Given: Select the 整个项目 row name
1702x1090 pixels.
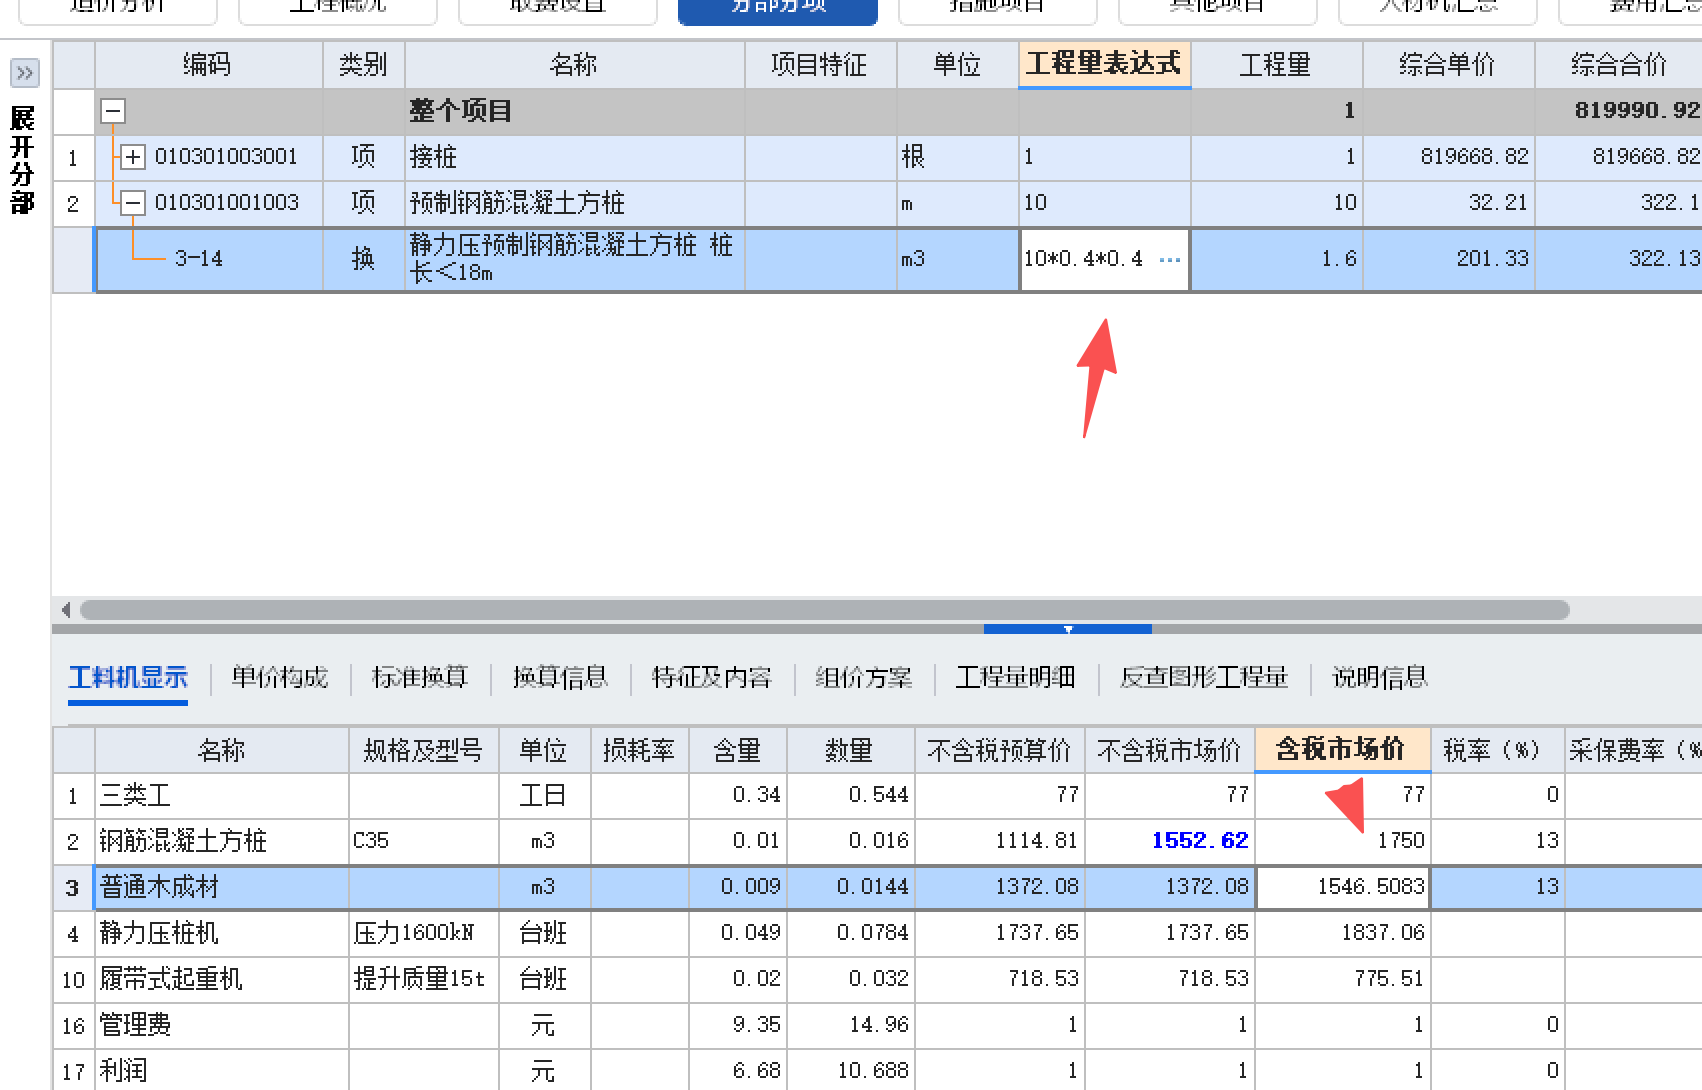Looking at the screenshot, I should [460, 111].
